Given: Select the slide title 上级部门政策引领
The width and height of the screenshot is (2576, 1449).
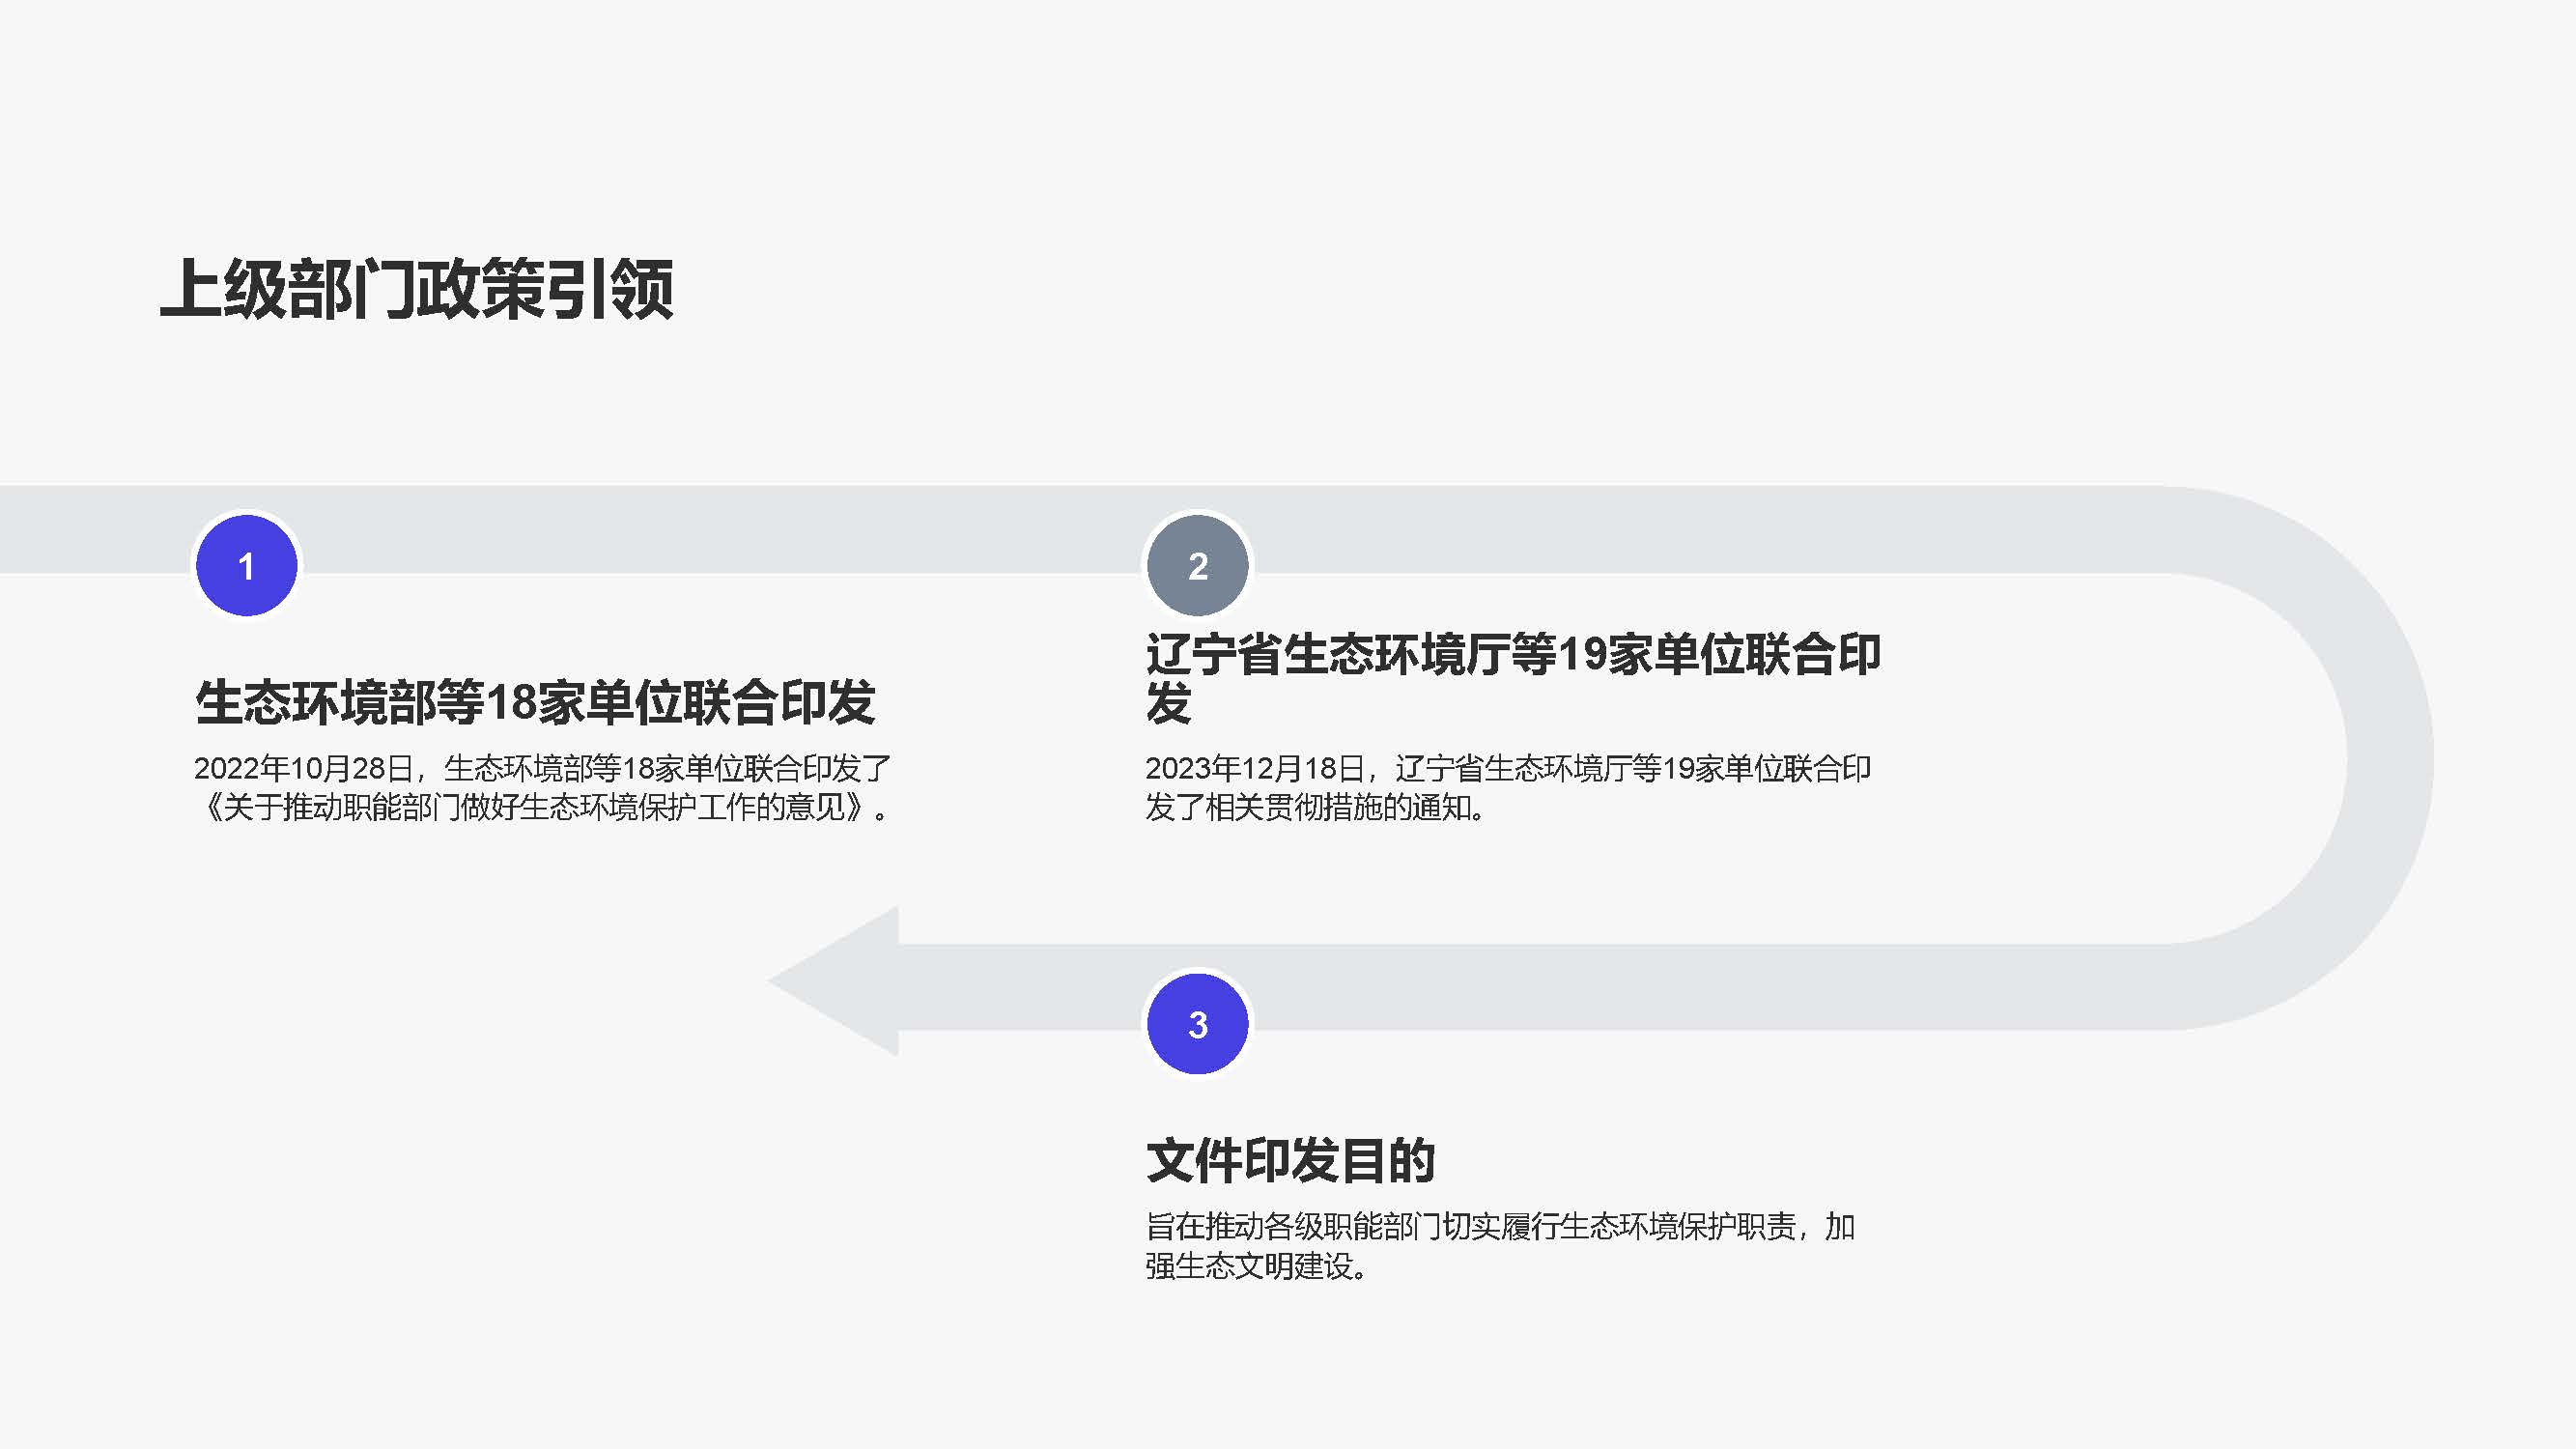Looking at the screenshot, I should [416, 289].
